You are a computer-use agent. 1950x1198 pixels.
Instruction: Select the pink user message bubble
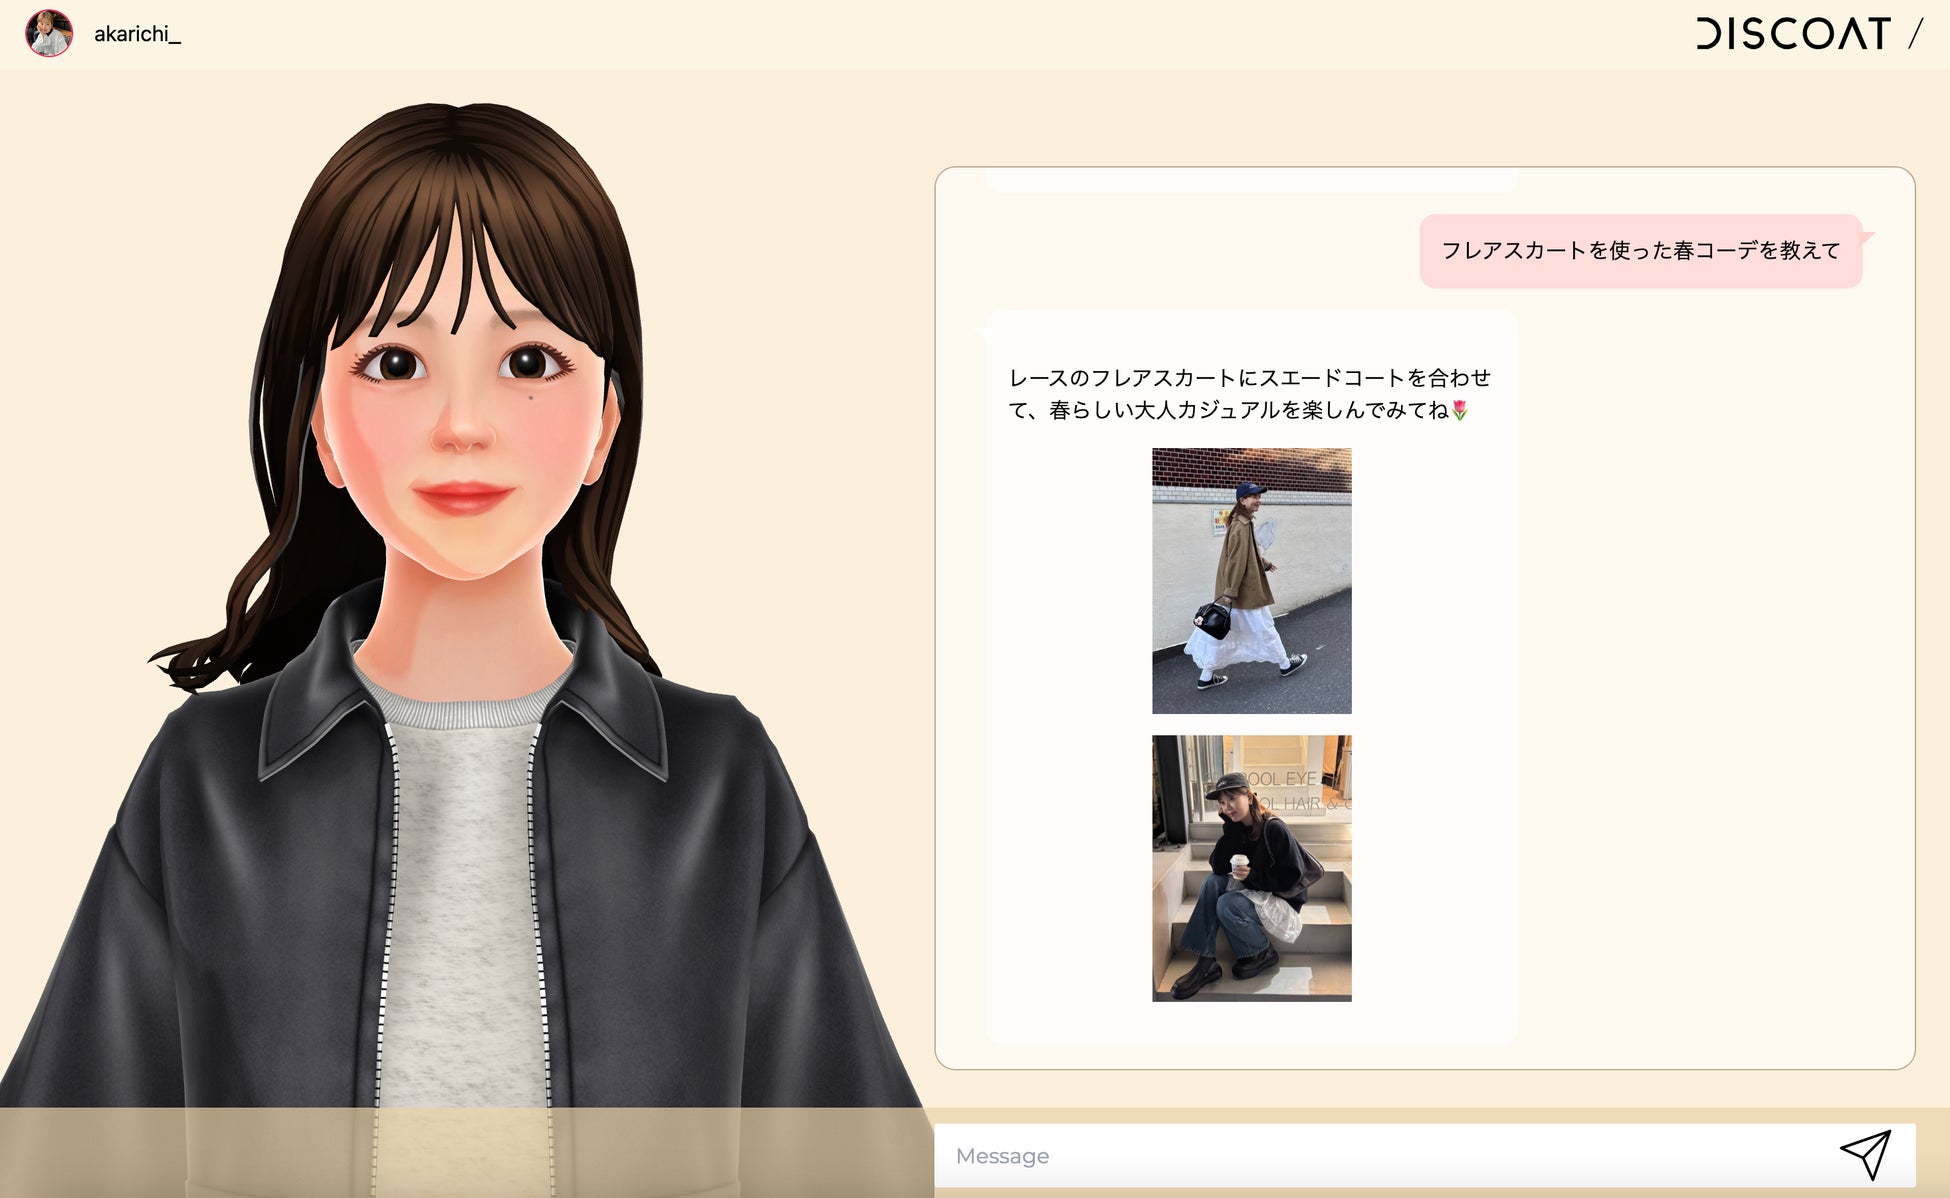[x=1640, y=251]
